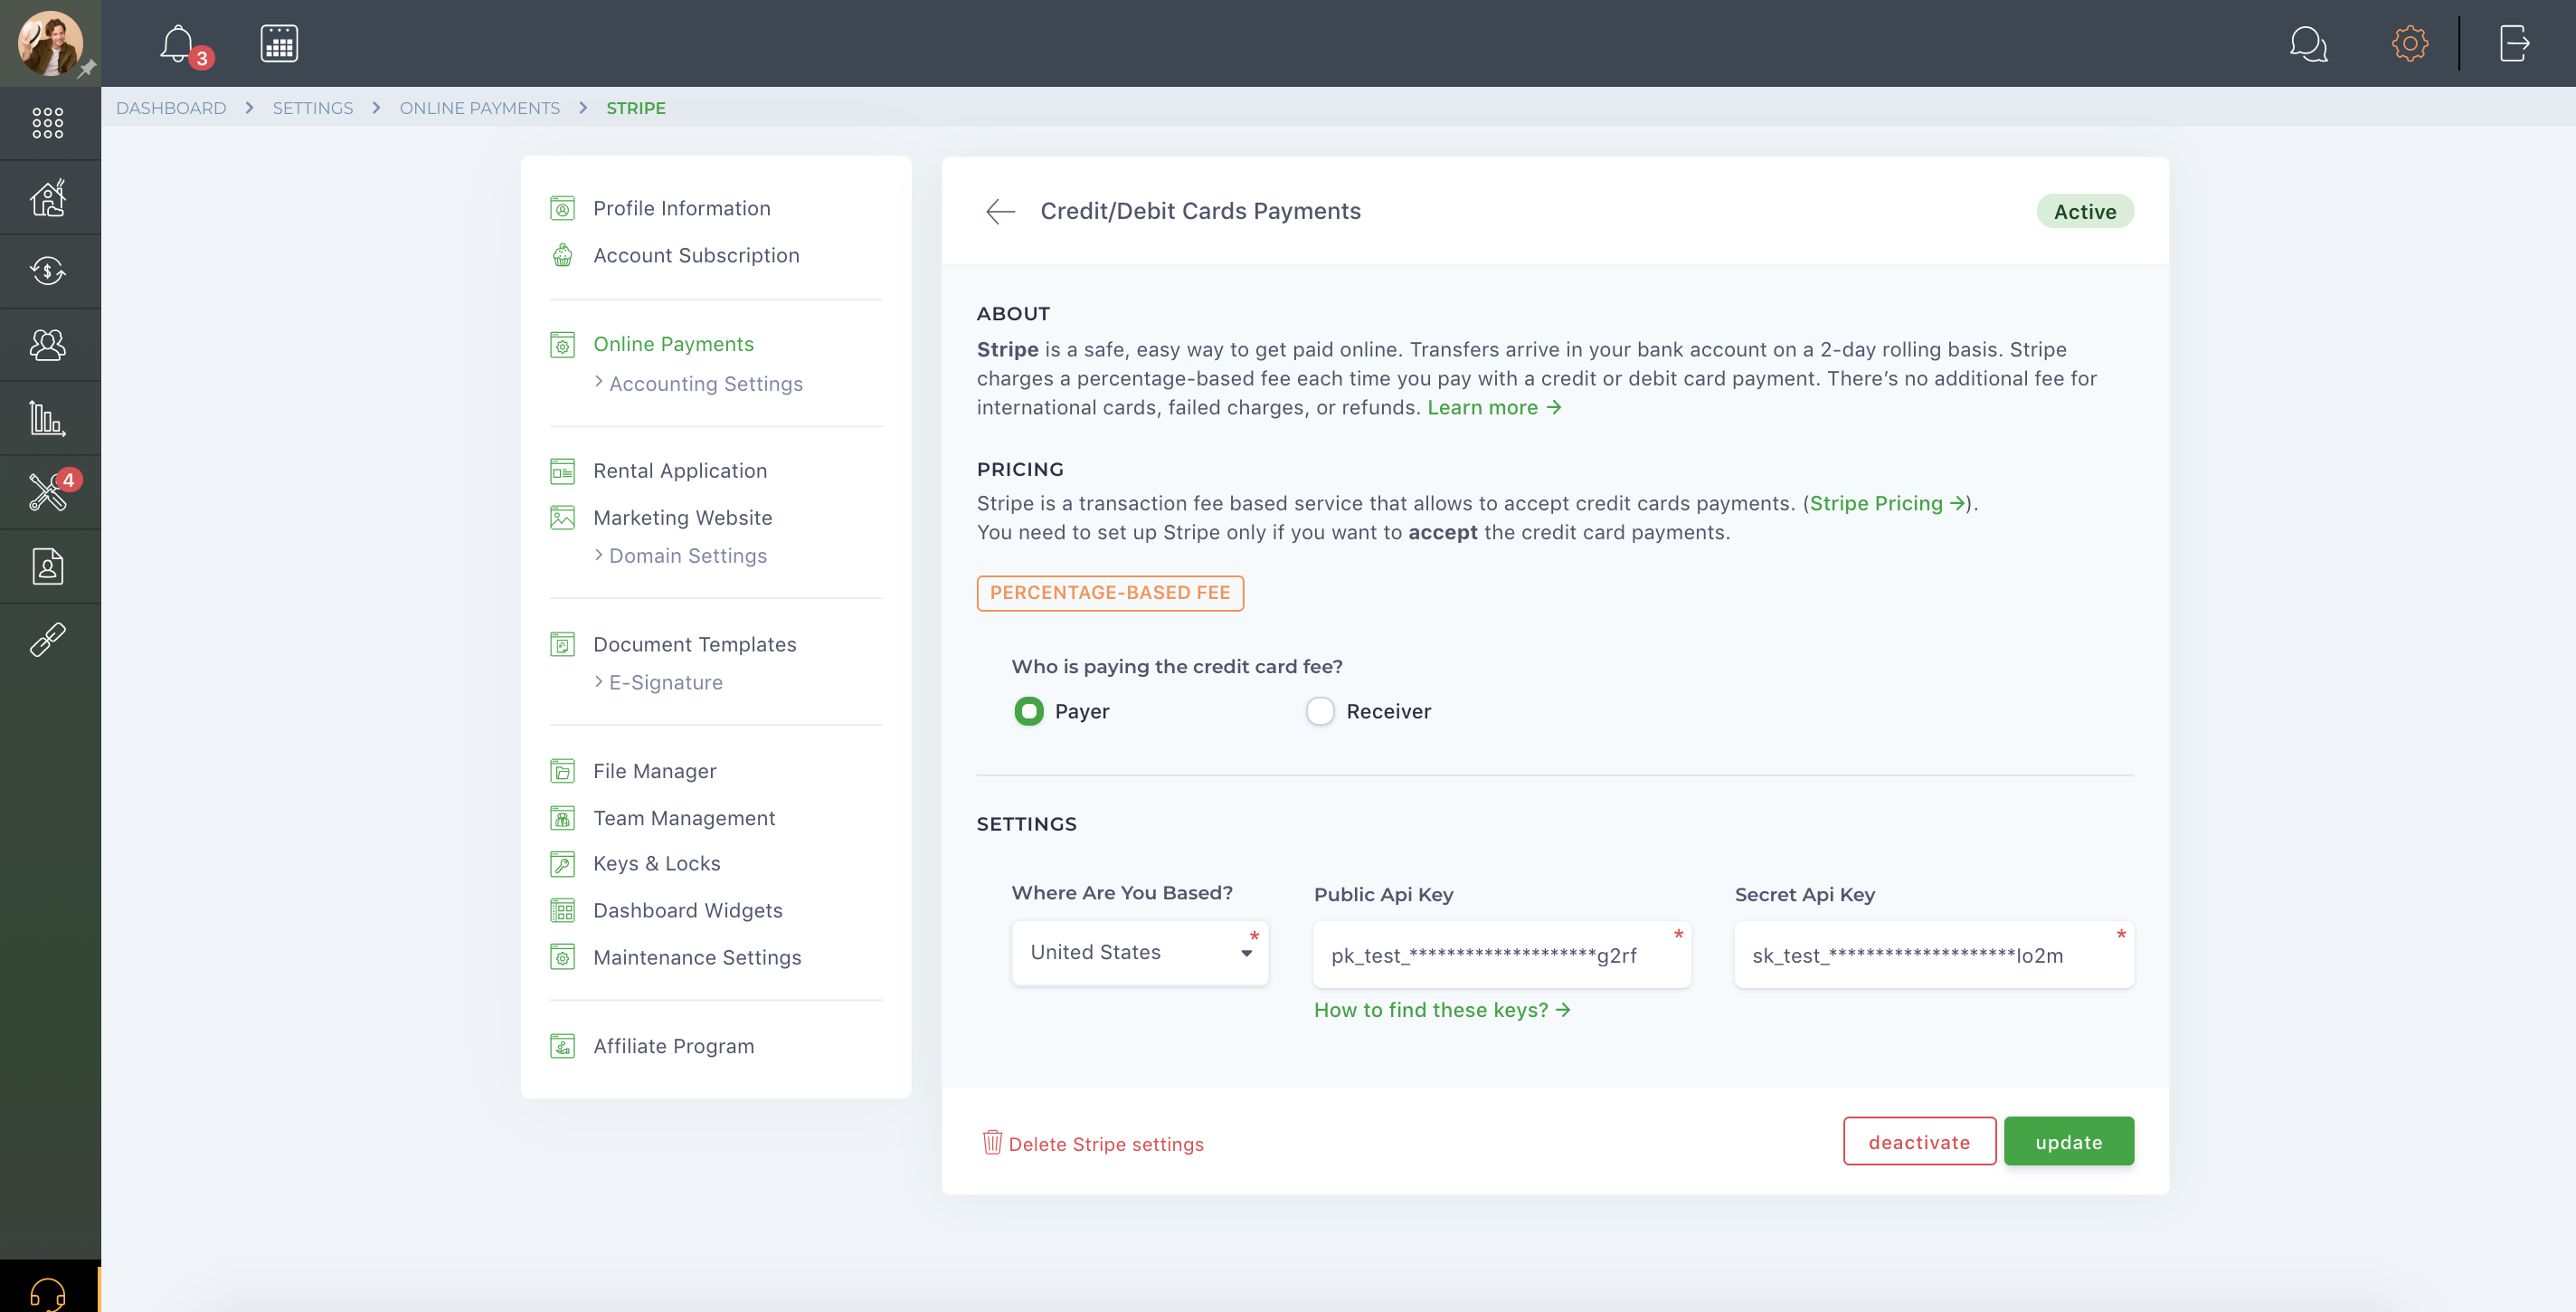The width and height of the screenshot is (2576, 1312).
Task: Open Dashboard Widgets settings
Action: click(x=688, y=911)
